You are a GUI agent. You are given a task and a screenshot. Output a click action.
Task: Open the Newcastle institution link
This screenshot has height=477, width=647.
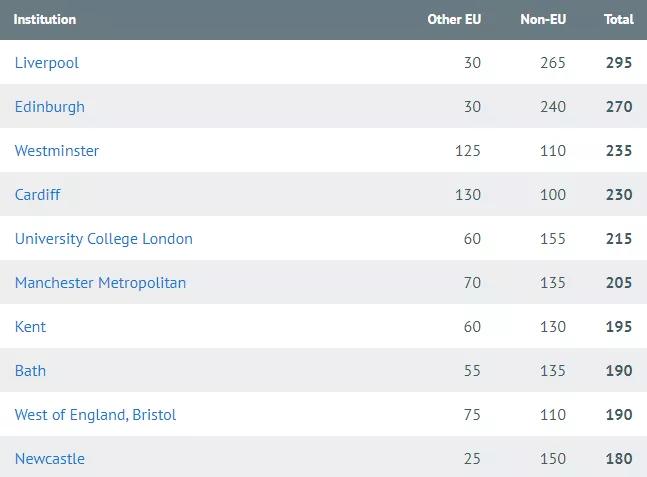[50, 459]
